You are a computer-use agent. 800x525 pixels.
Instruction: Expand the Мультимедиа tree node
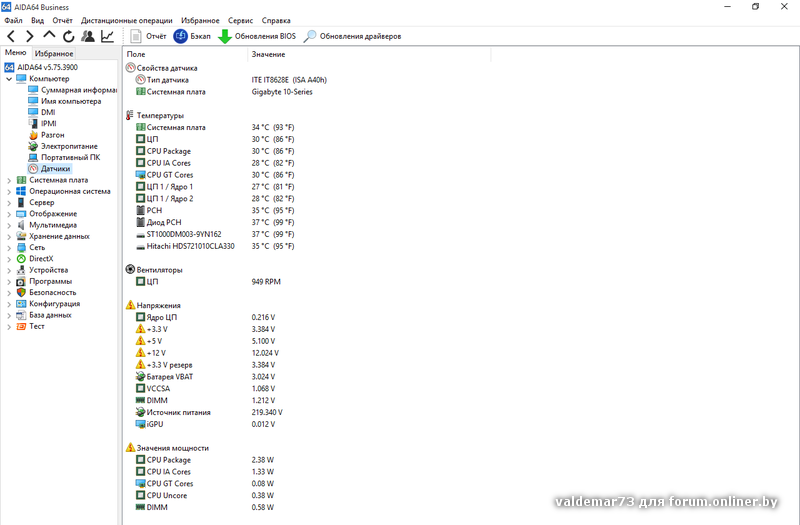9,225
